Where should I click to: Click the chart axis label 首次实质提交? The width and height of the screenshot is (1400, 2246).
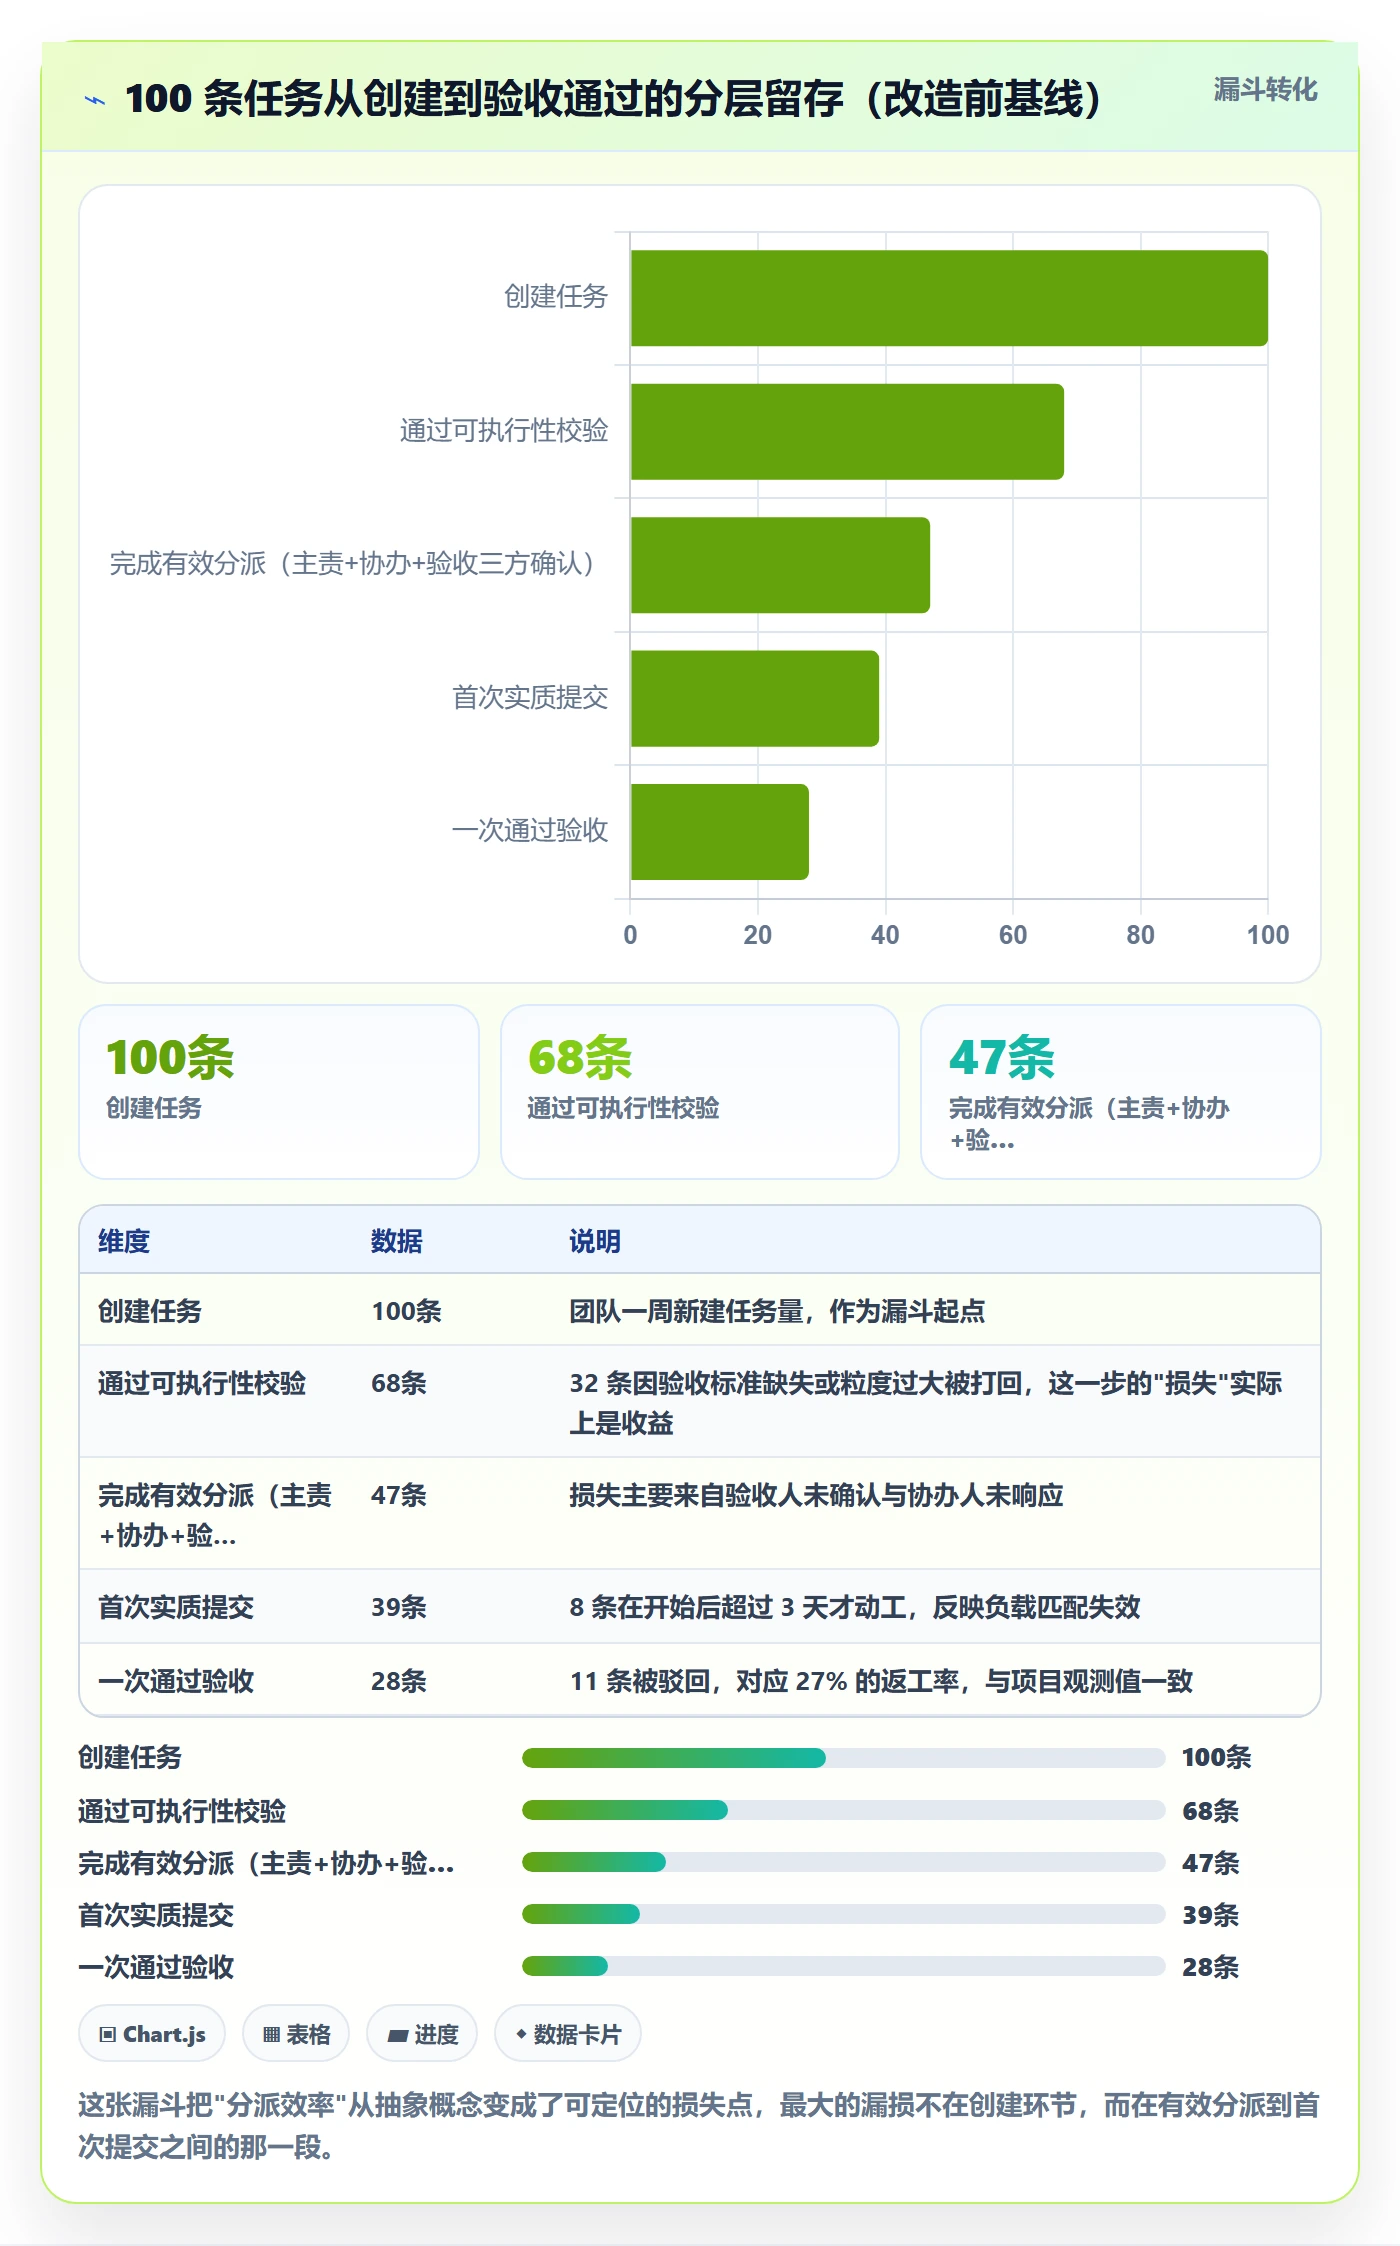coord(530,697)
